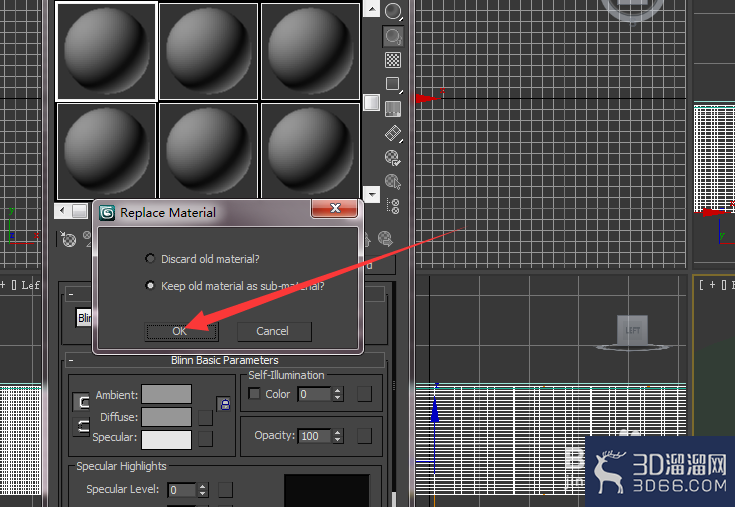Click the sample slots scroll down arrow
Screen dimensions: 735x507
tap(372, 194)
